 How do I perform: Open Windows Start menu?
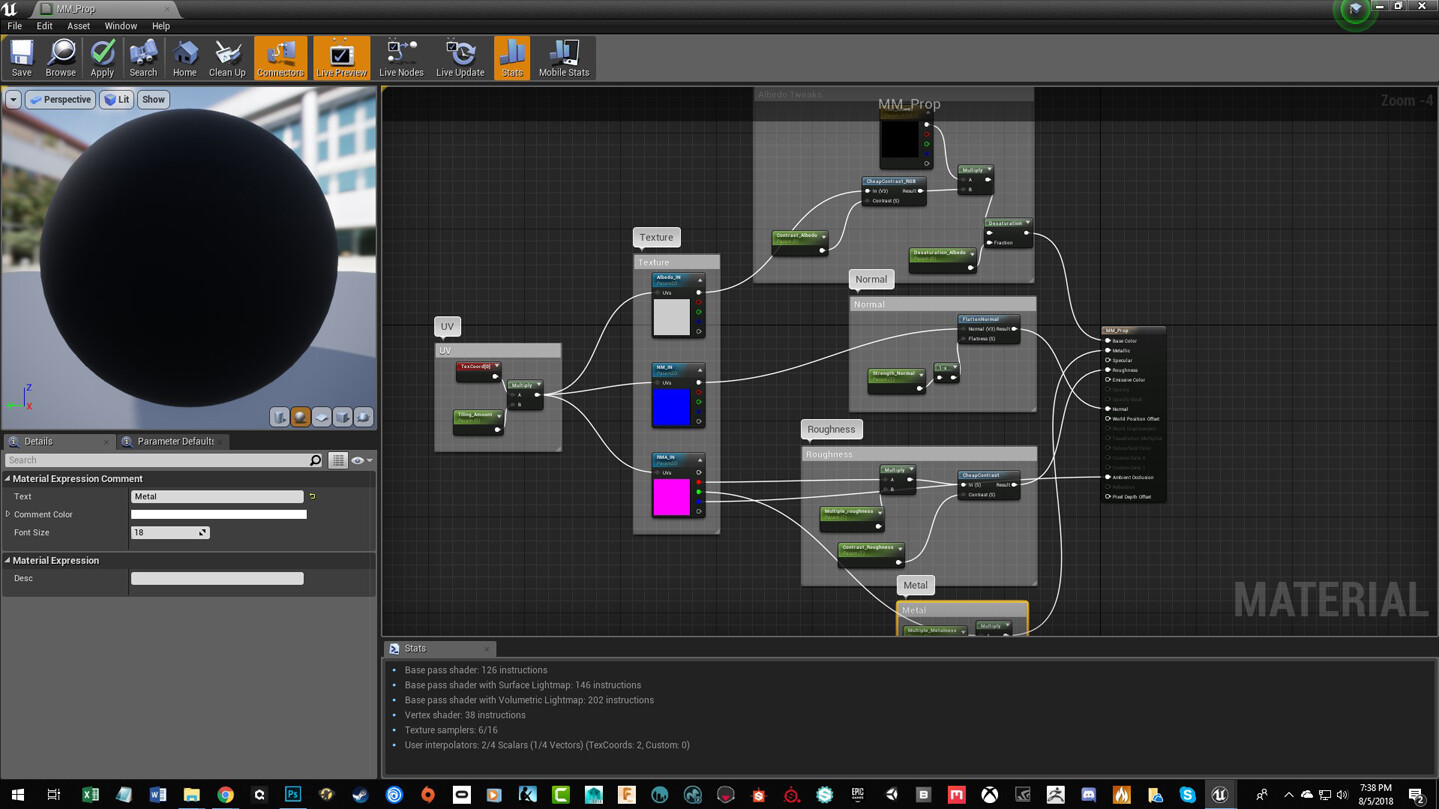pyautogui.click(x=17, y=795)
